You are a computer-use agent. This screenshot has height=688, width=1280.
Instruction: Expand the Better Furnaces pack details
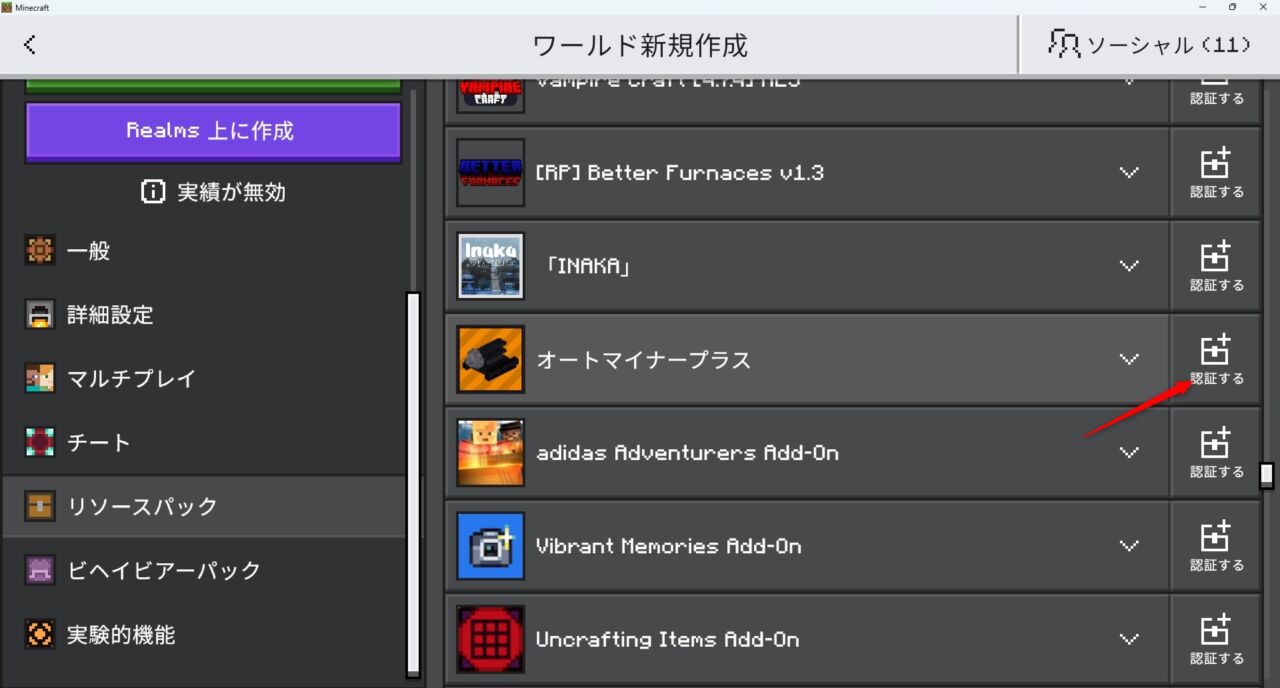point(1129,173)
